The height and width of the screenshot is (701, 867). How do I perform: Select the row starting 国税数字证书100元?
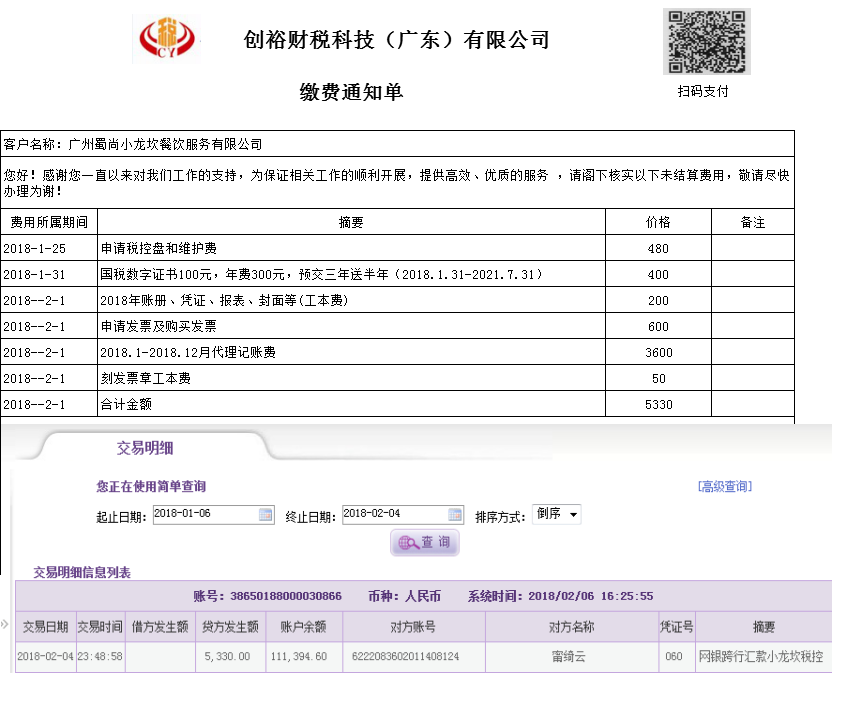[x=397, y=274]
